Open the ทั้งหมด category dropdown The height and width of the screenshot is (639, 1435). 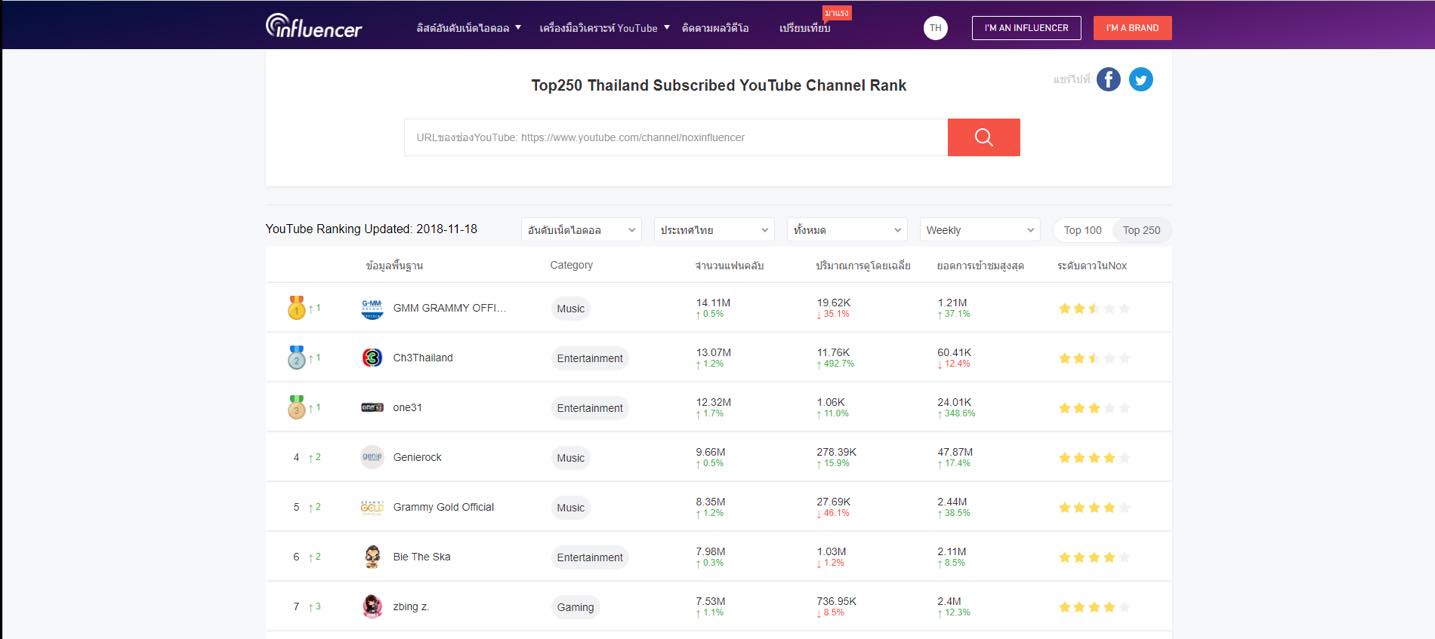point(847,230)
